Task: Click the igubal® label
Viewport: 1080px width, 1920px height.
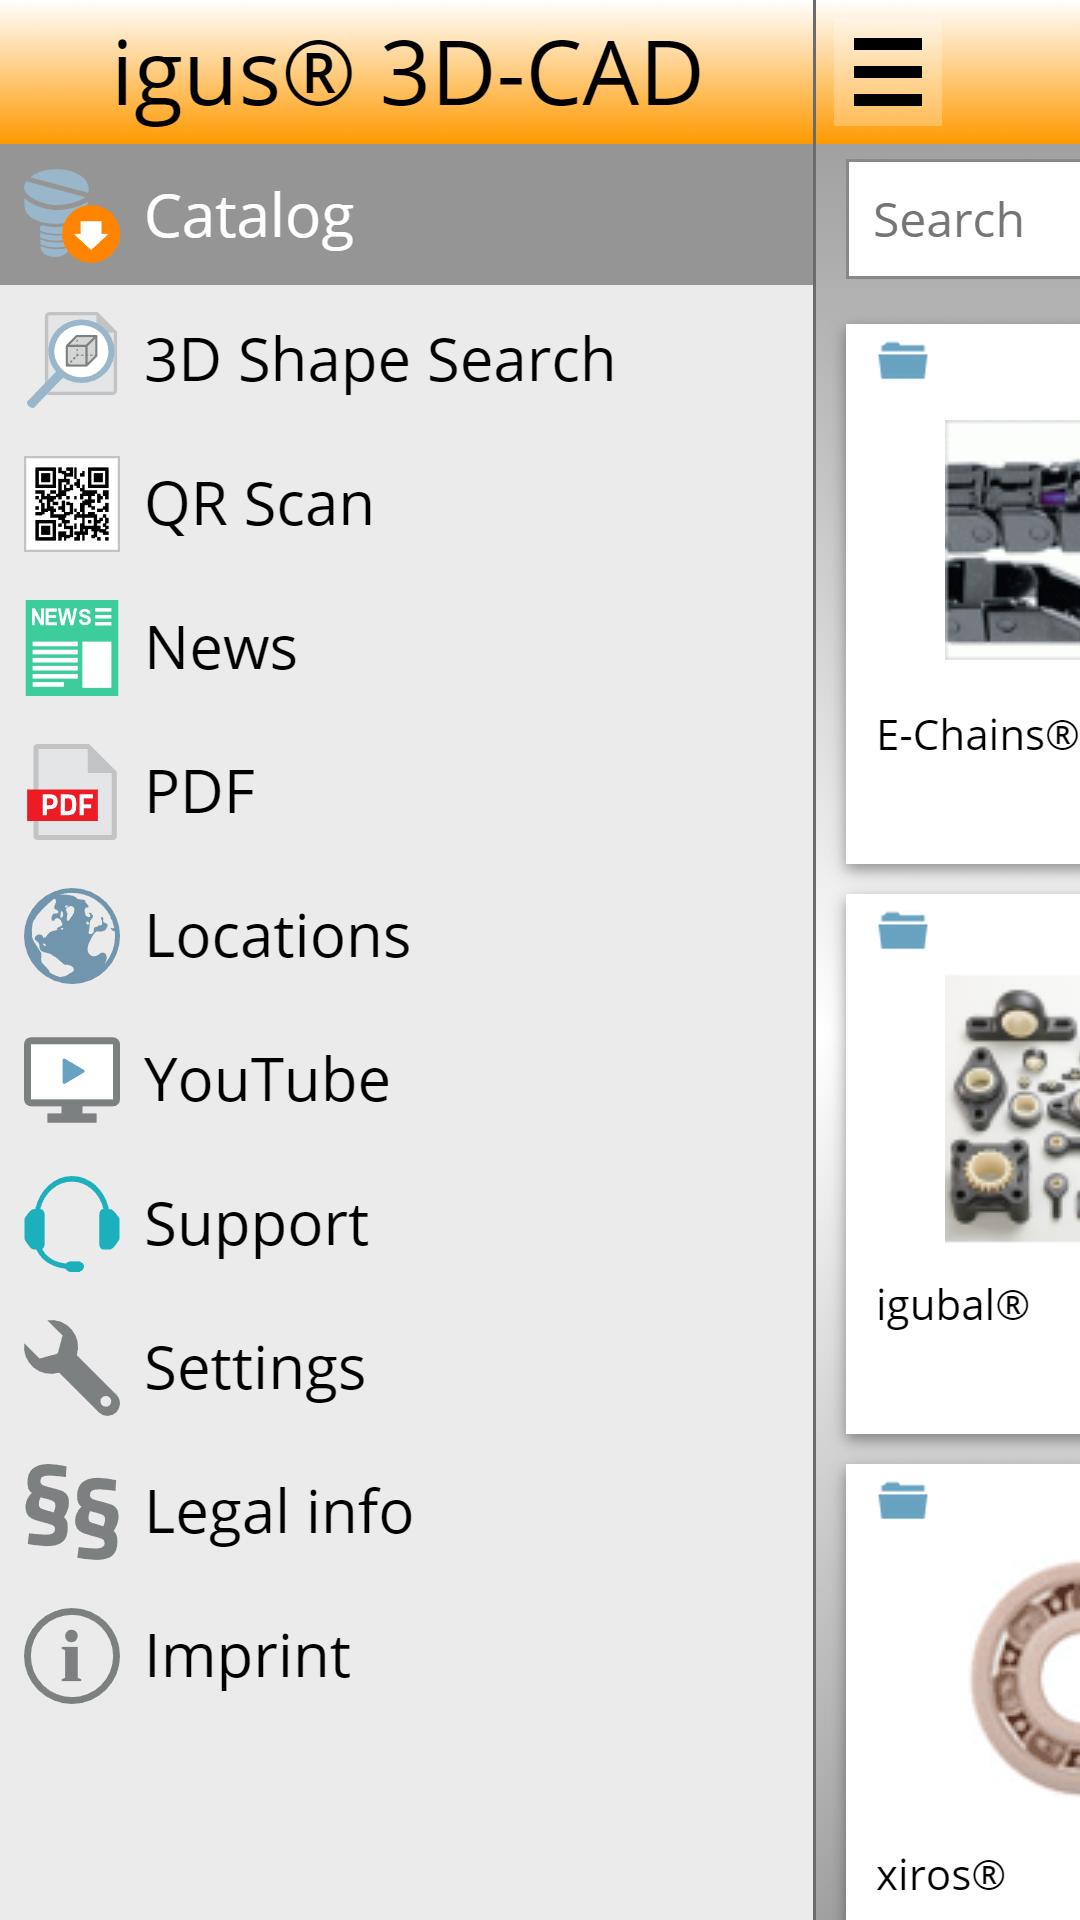Action: coord(952,1306)
